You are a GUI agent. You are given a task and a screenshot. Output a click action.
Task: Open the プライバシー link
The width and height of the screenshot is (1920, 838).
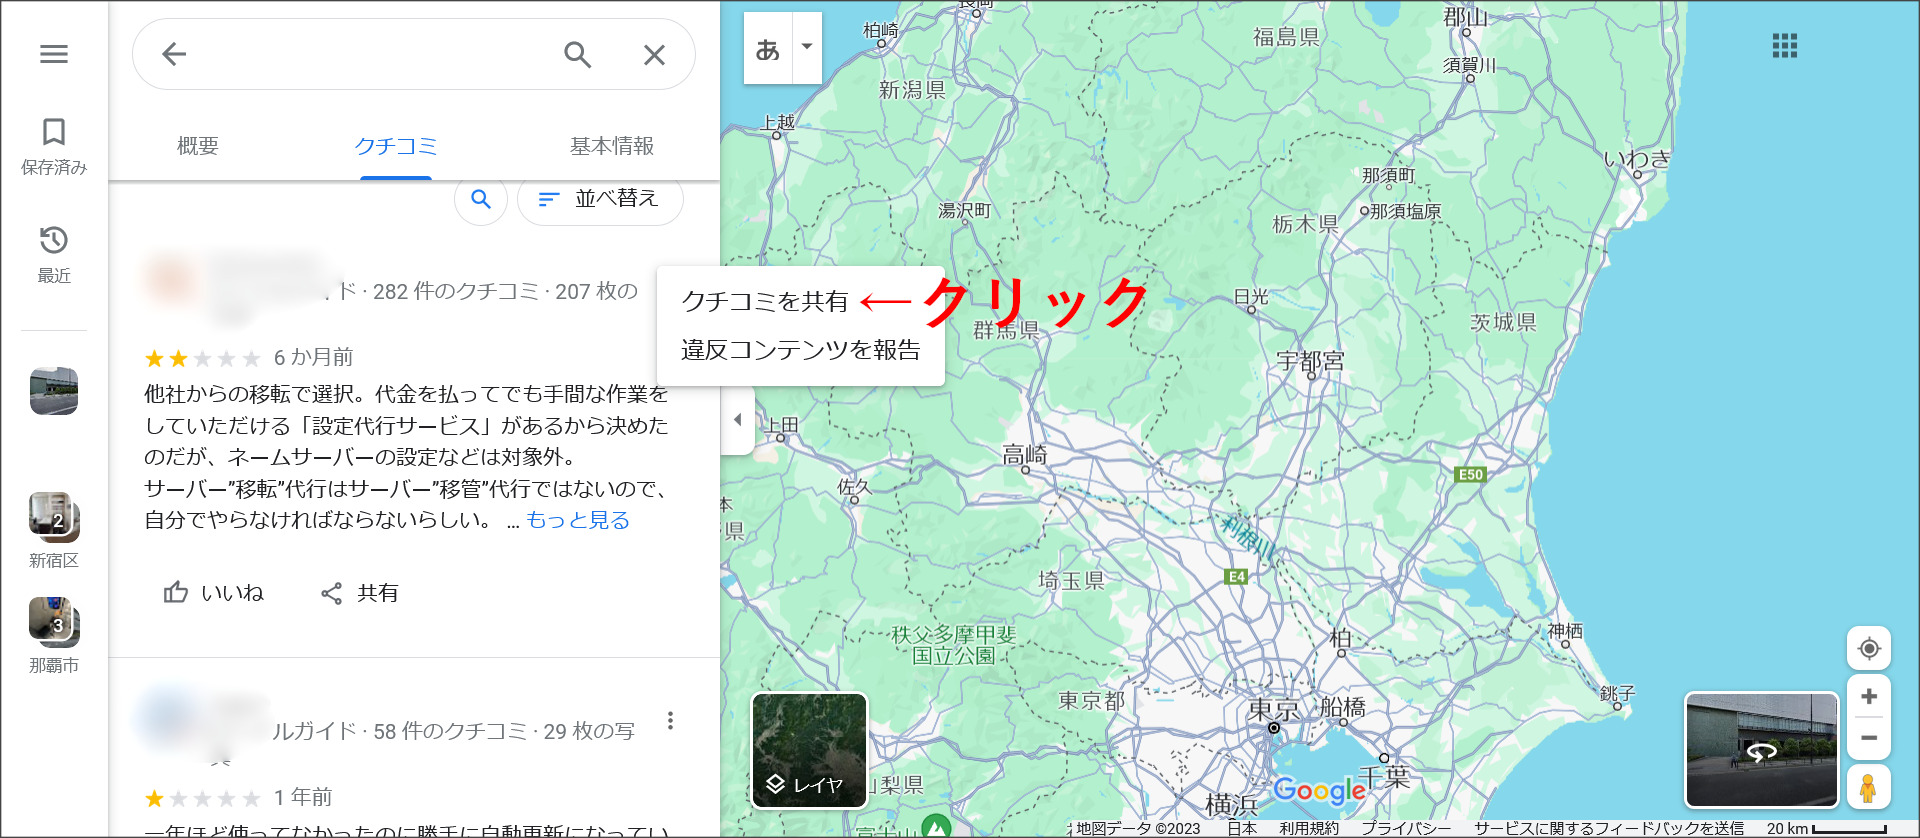click(1406, 829)
